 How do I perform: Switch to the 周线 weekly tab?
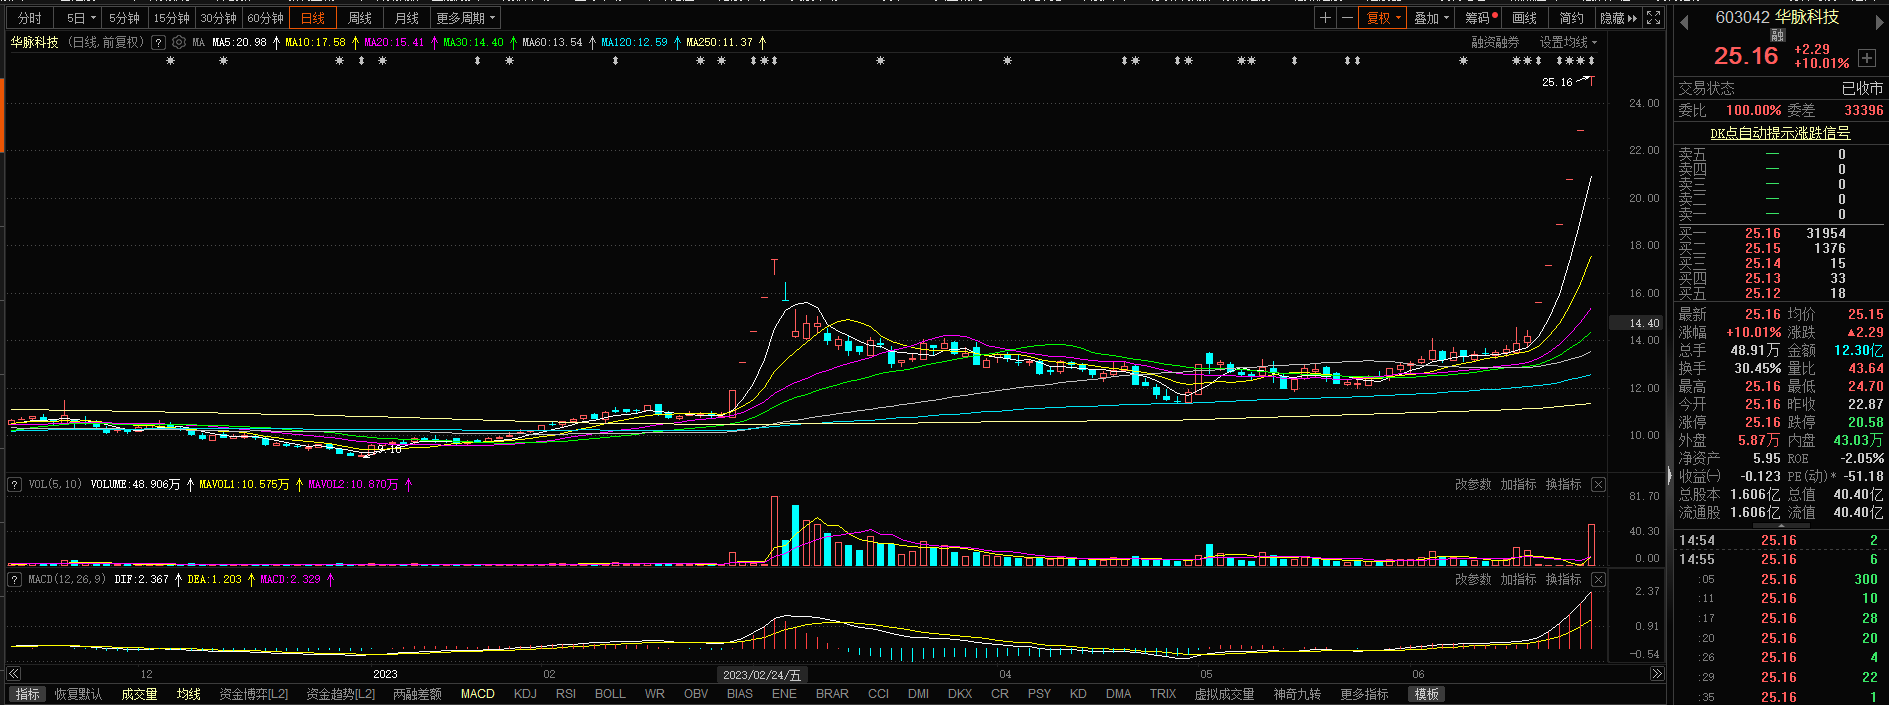coord(360,18)
